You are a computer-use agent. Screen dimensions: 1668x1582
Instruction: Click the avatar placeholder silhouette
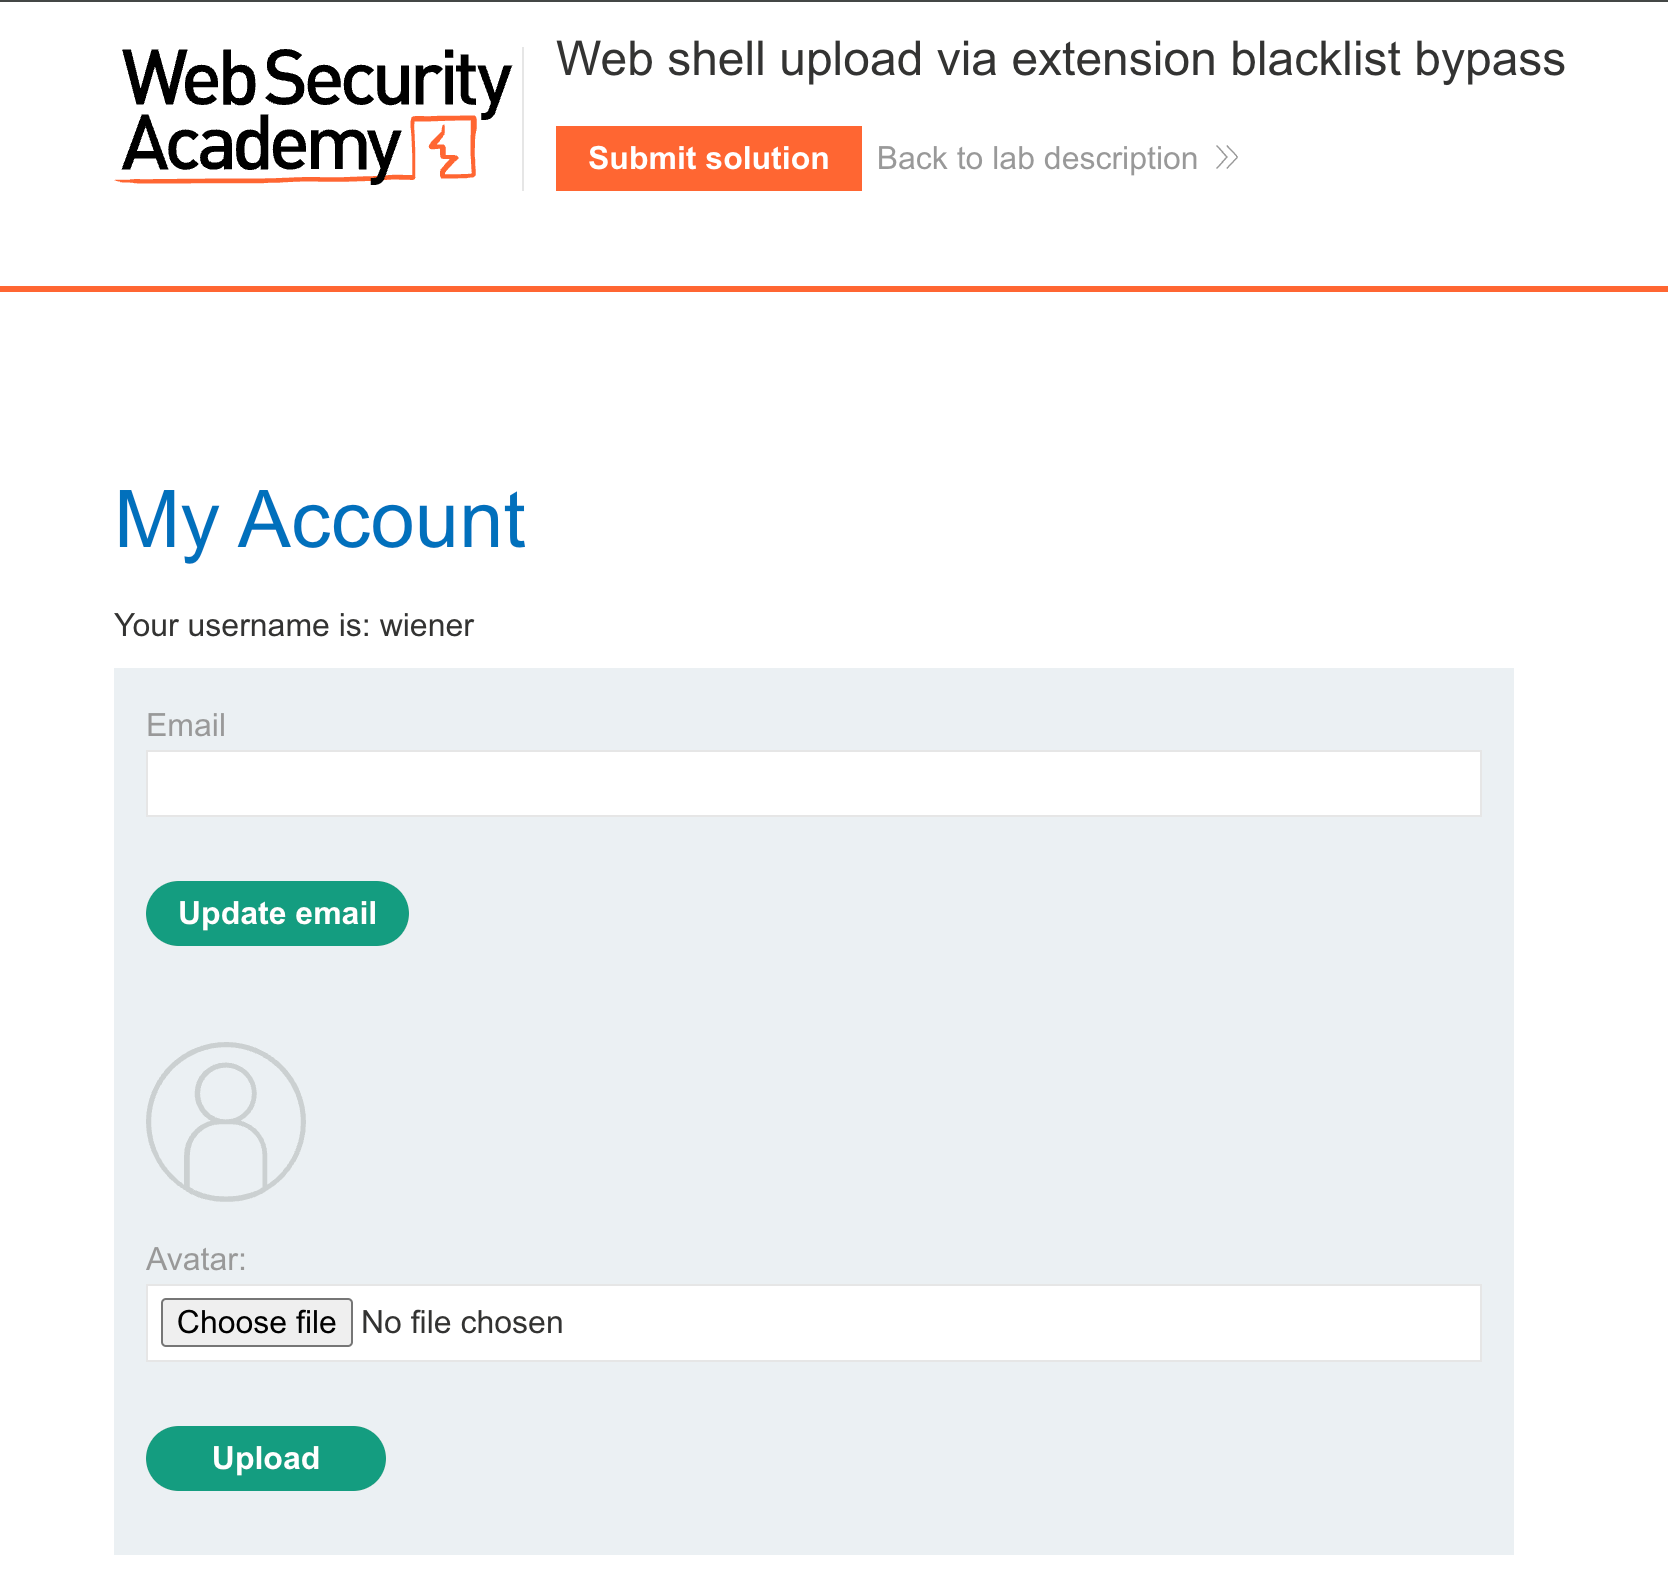tap(226, 1121)
